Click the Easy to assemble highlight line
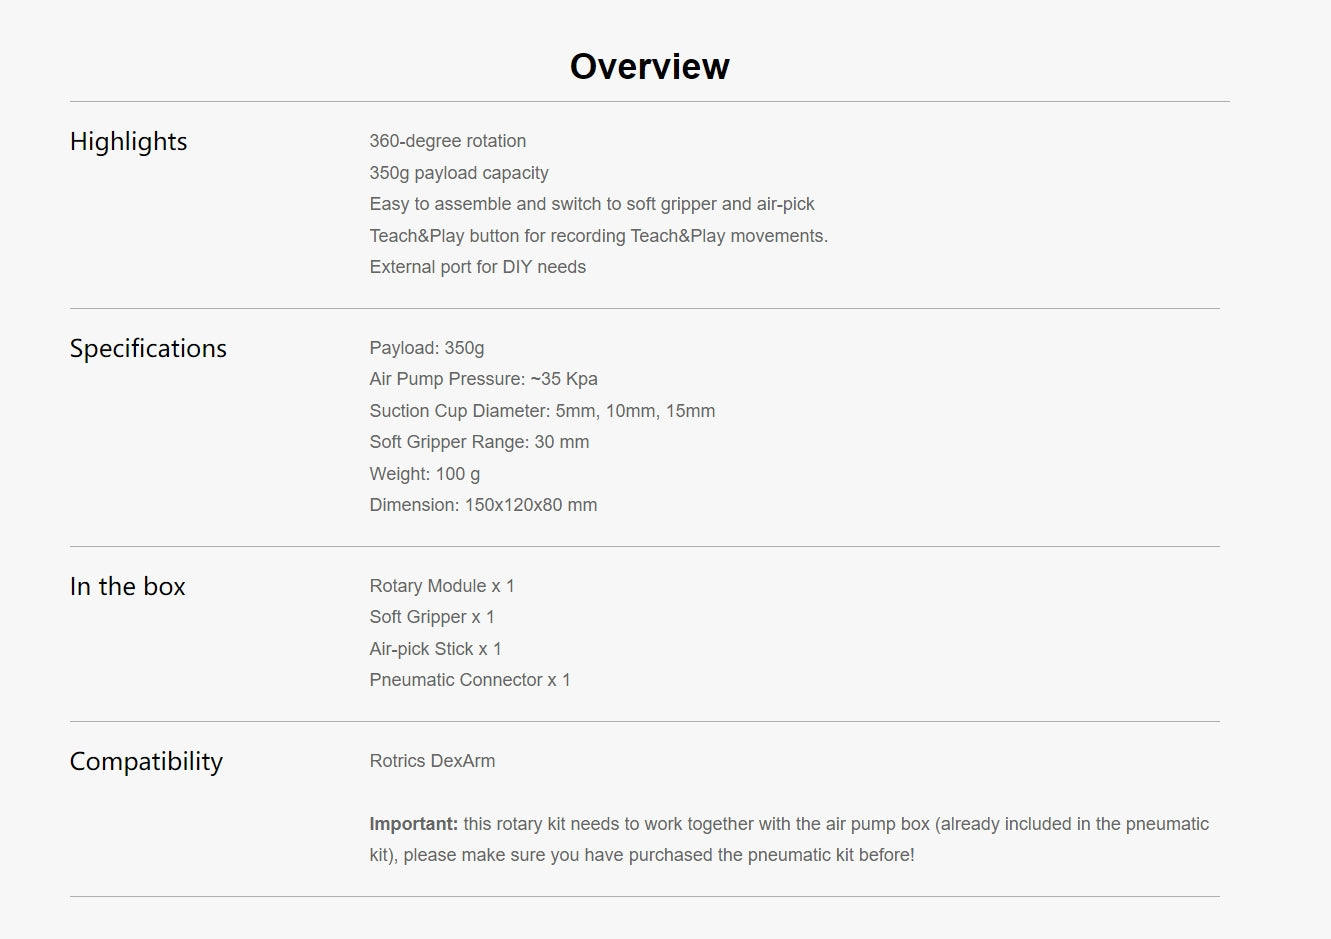 pos(591,204)
